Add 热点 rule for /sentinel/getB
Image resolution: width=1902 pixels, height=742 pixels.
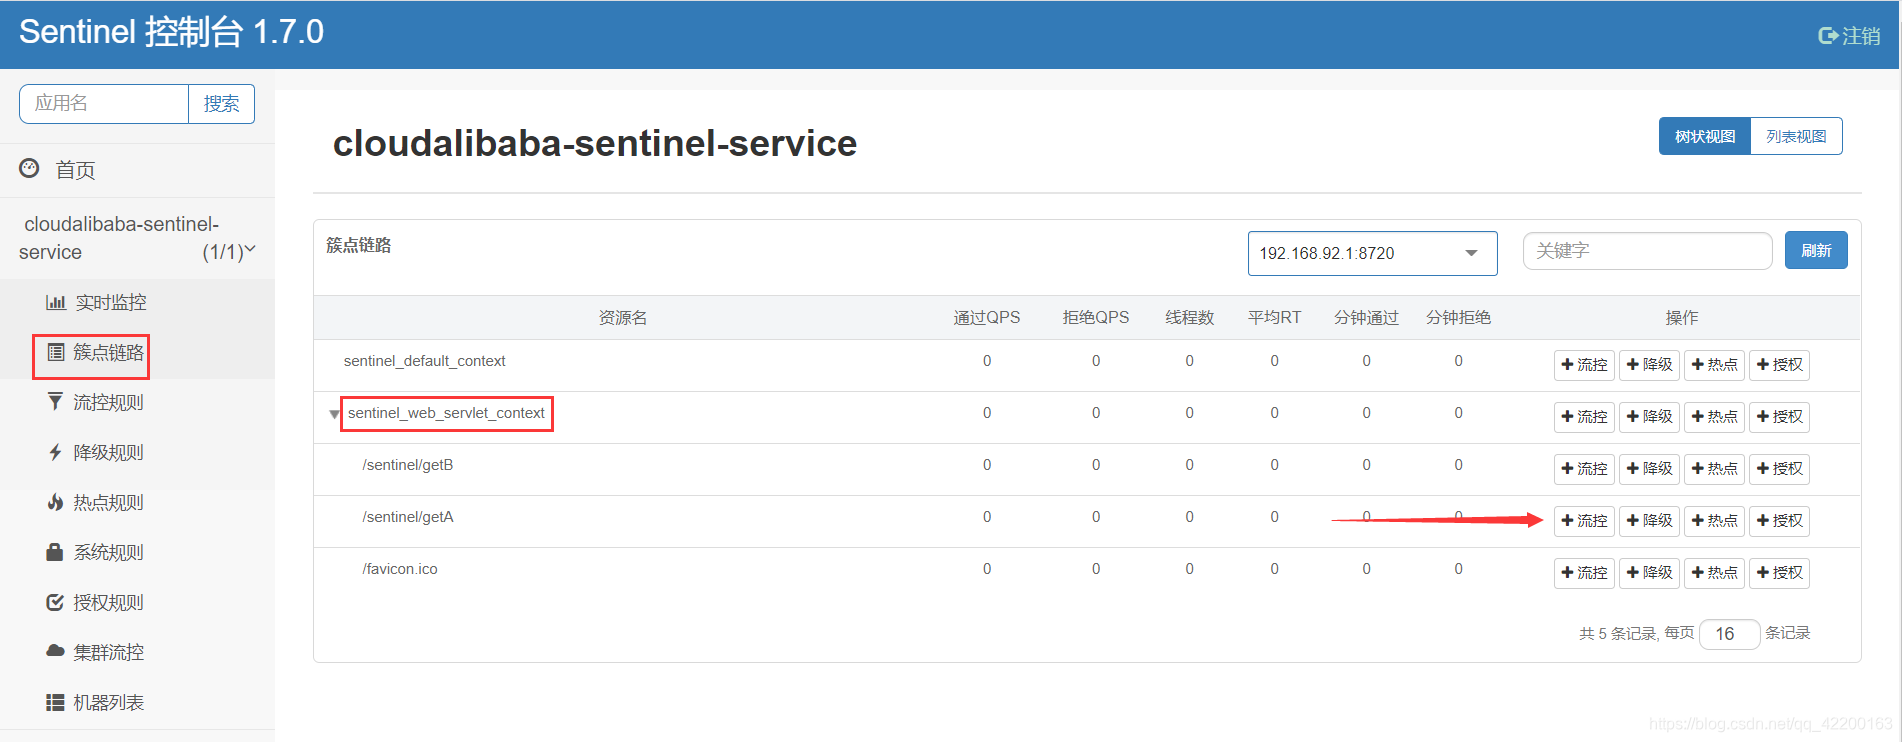1714,469
